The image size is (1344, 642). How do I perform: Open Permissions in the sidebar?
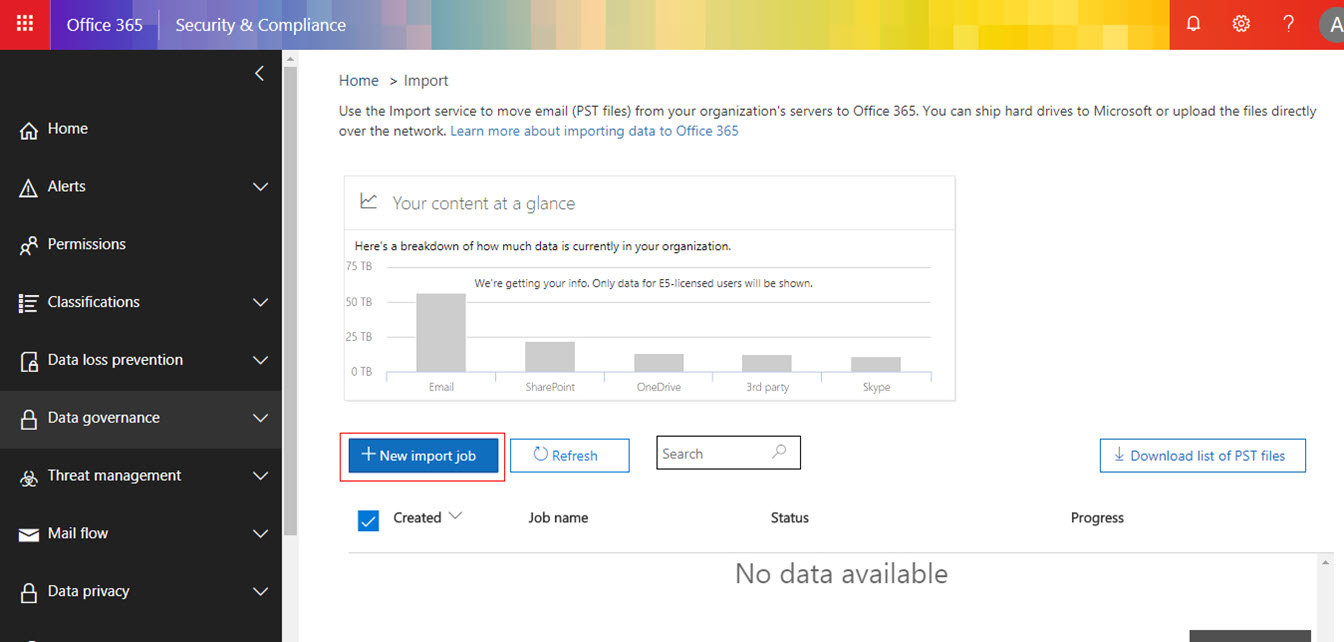pos(141,244)
